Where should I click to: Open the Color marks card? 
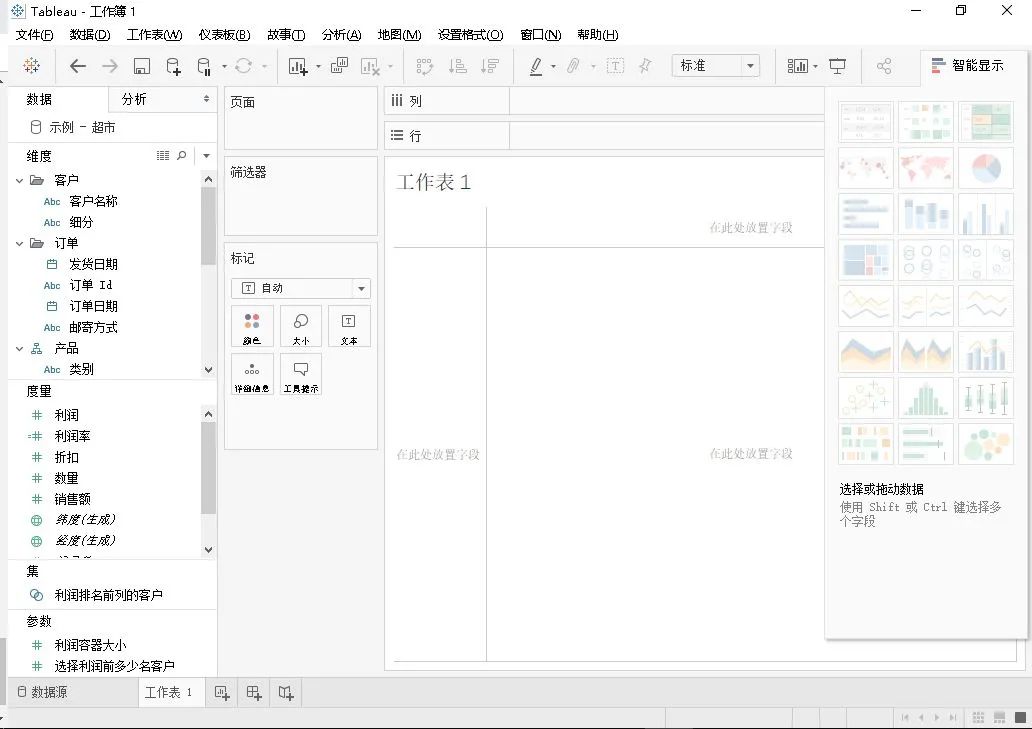tap(252, 326)
